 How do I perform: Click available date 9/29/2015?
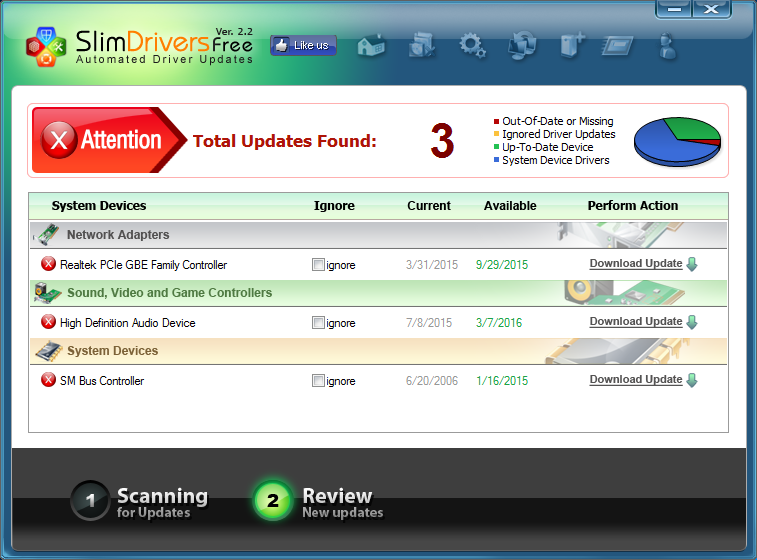502,265
